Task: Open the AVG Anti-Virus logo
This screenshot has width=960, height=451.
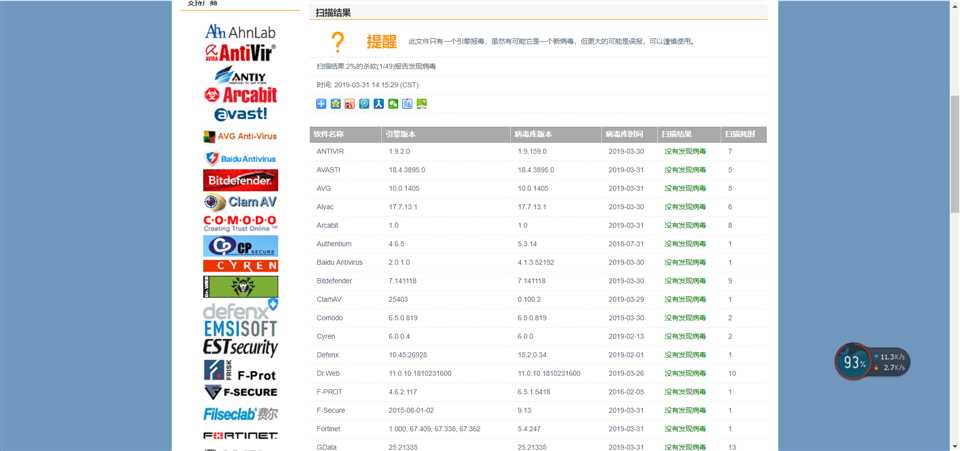Action: (x=241, y=136)
